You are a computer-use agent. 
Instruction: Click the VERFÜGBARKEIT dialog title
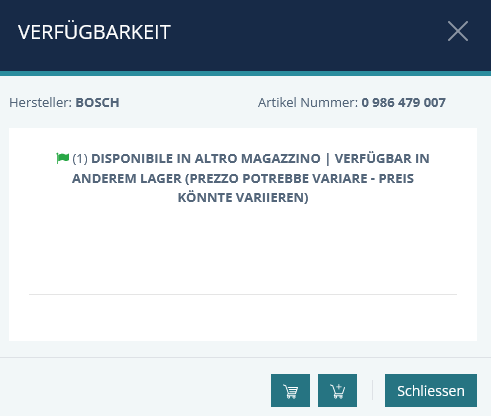[x=94, y=32]
